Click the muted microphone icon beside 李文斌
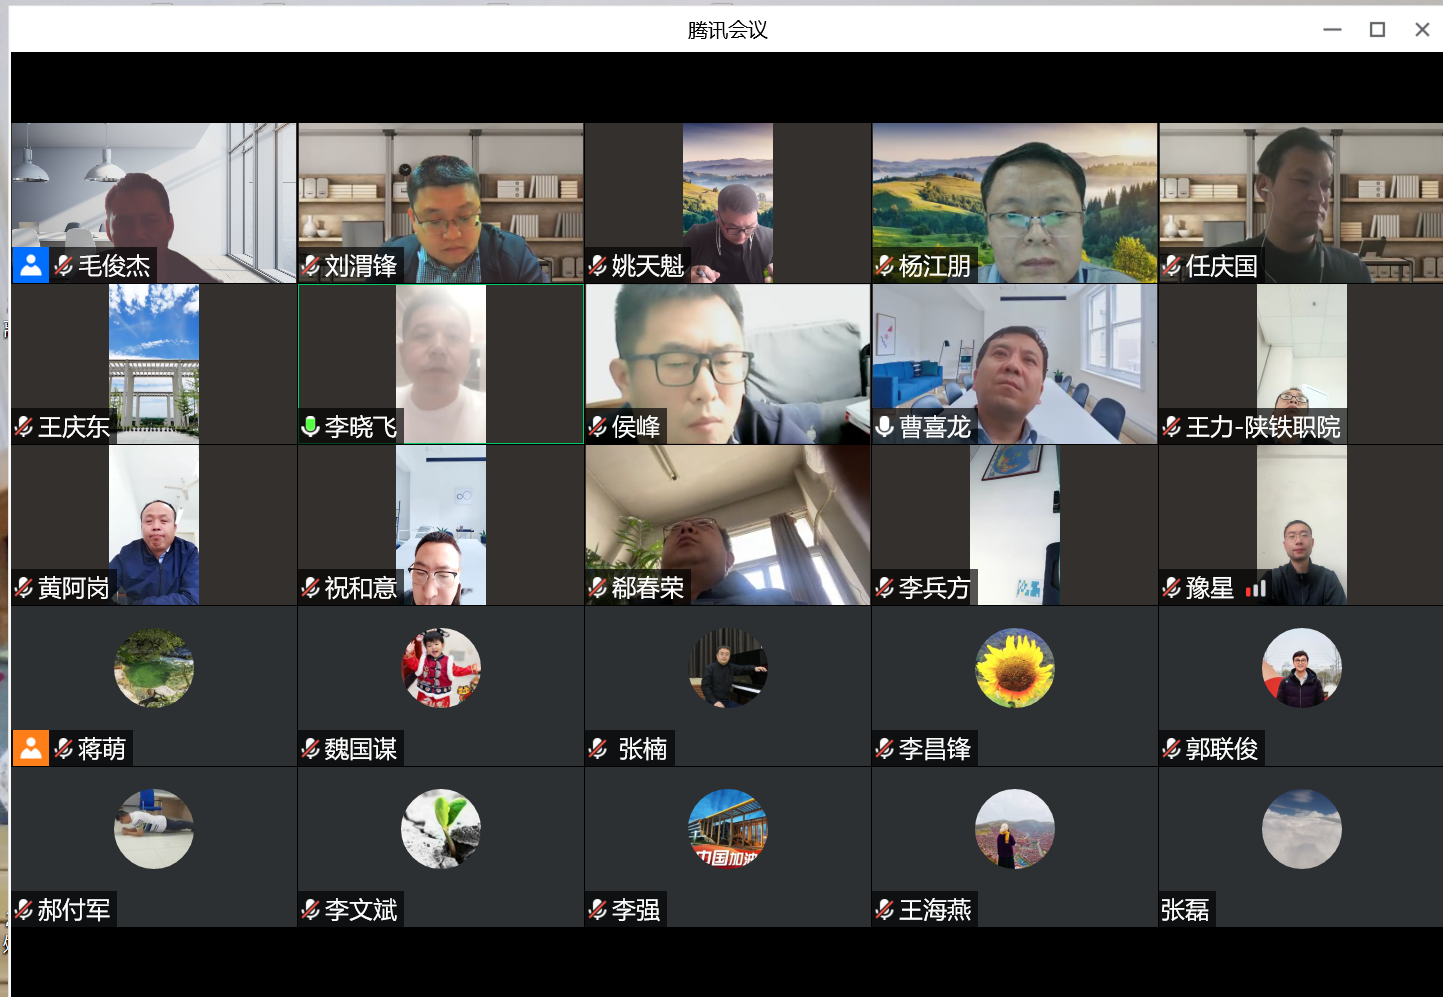Screen dimensions: 1443x997 [311, 910]
